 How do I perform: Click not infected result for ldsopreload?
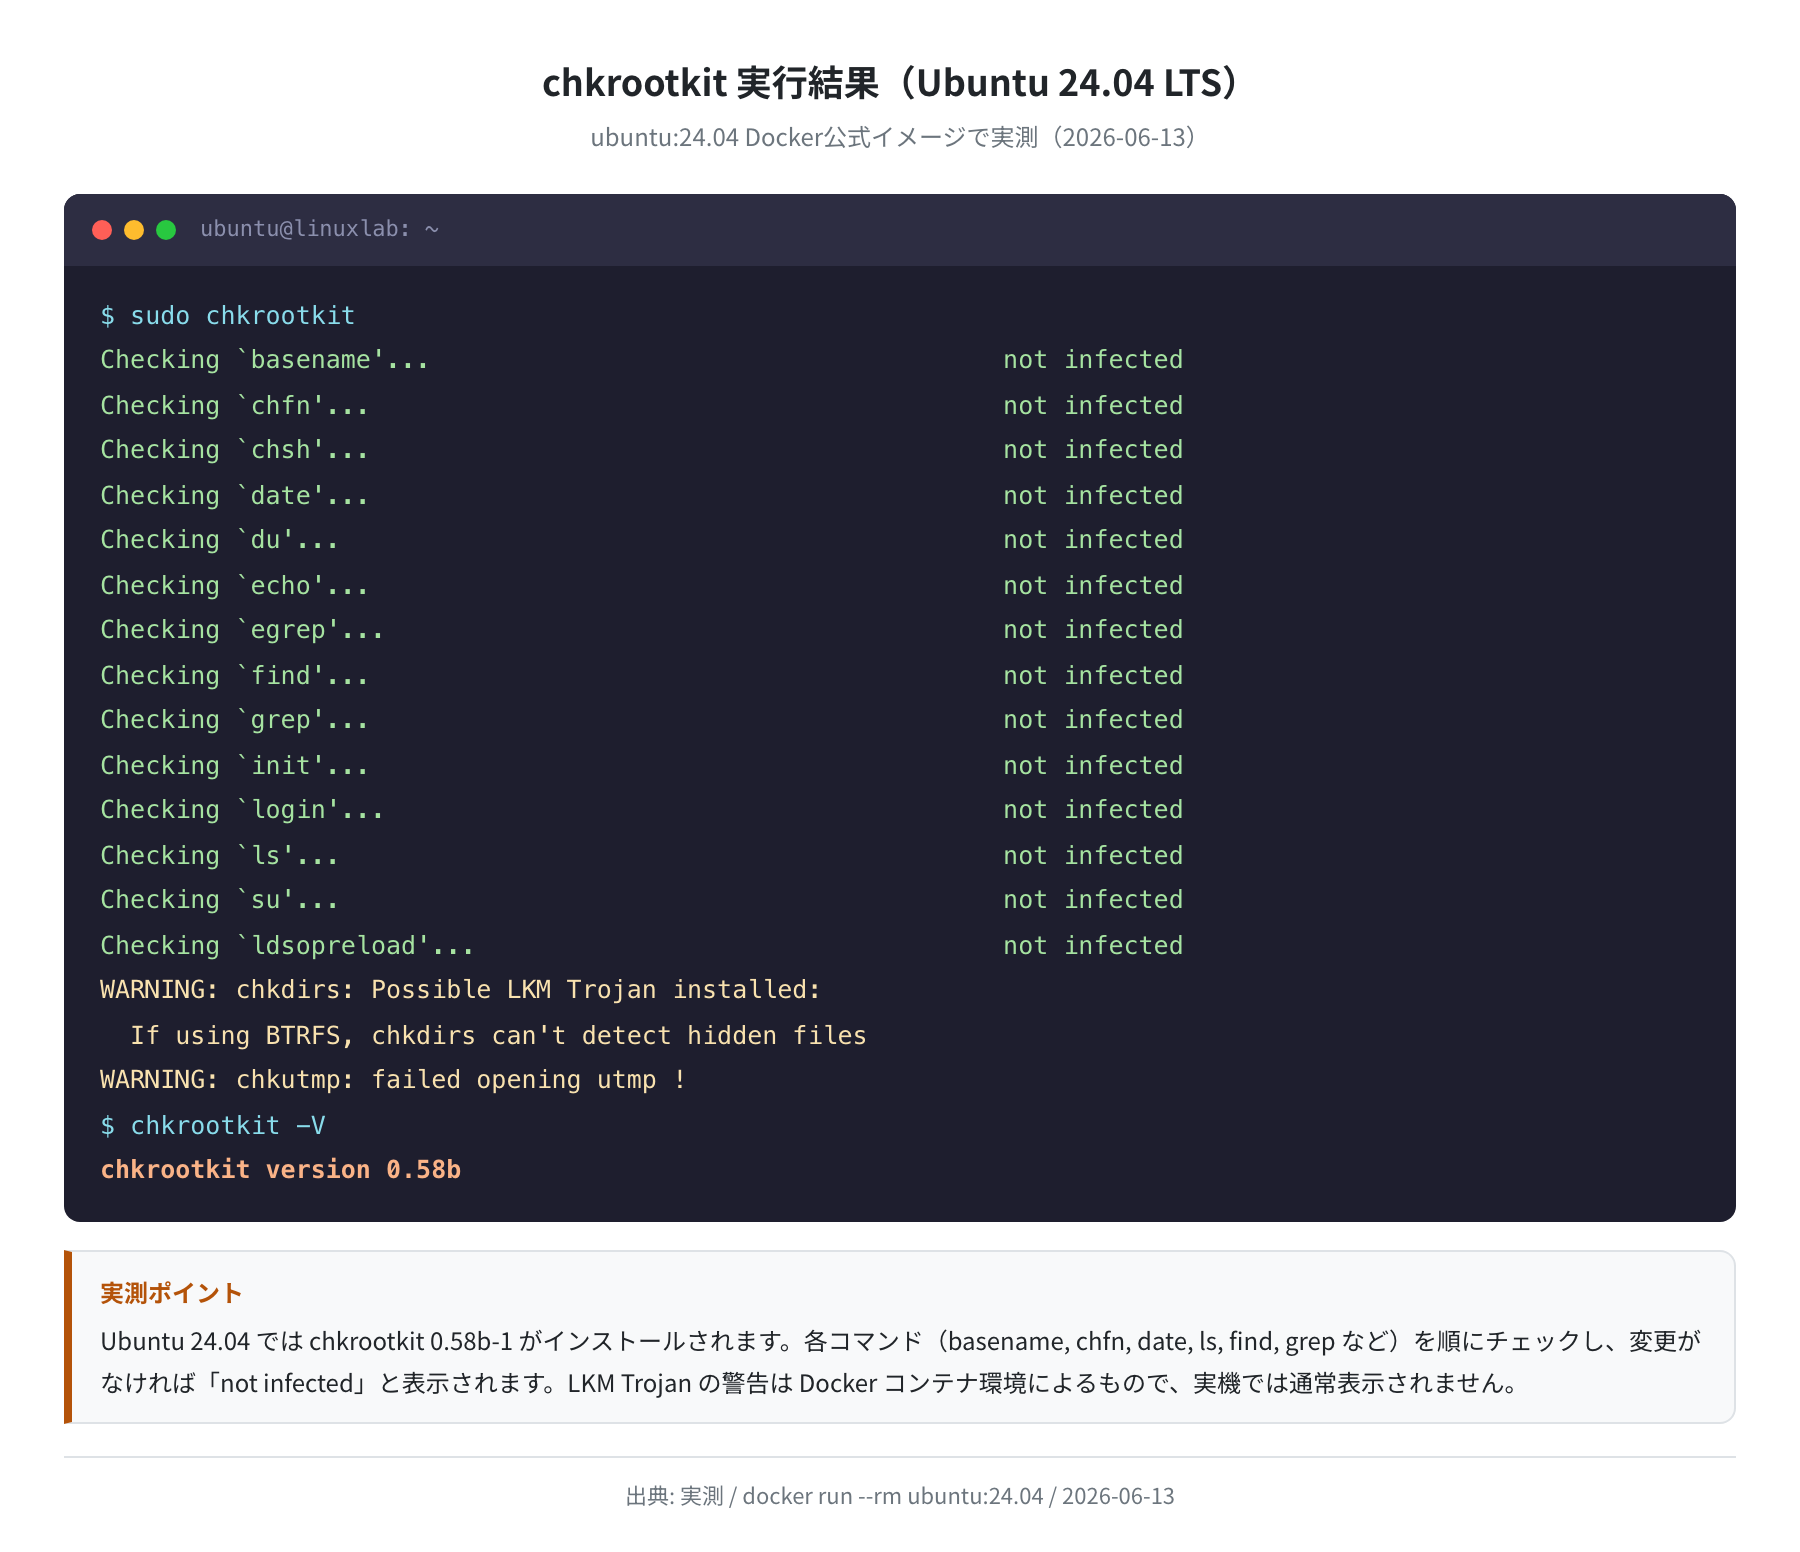tap(1093, 945)
